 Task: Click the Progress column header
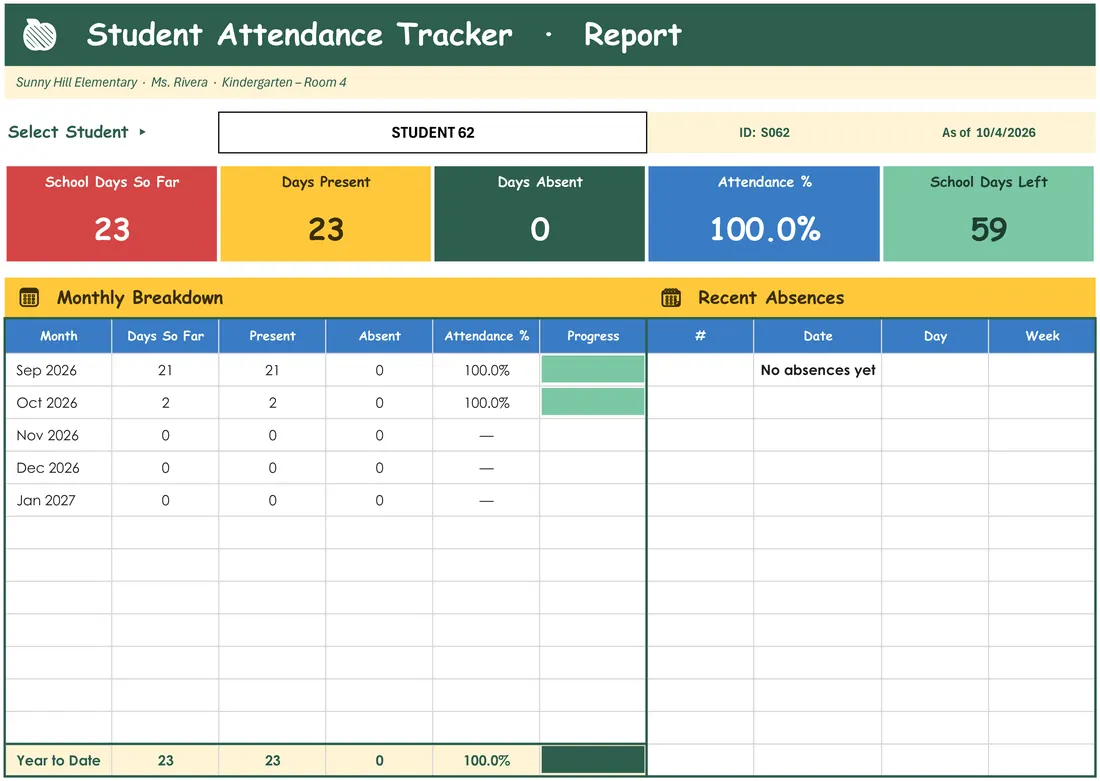(593, 336)
